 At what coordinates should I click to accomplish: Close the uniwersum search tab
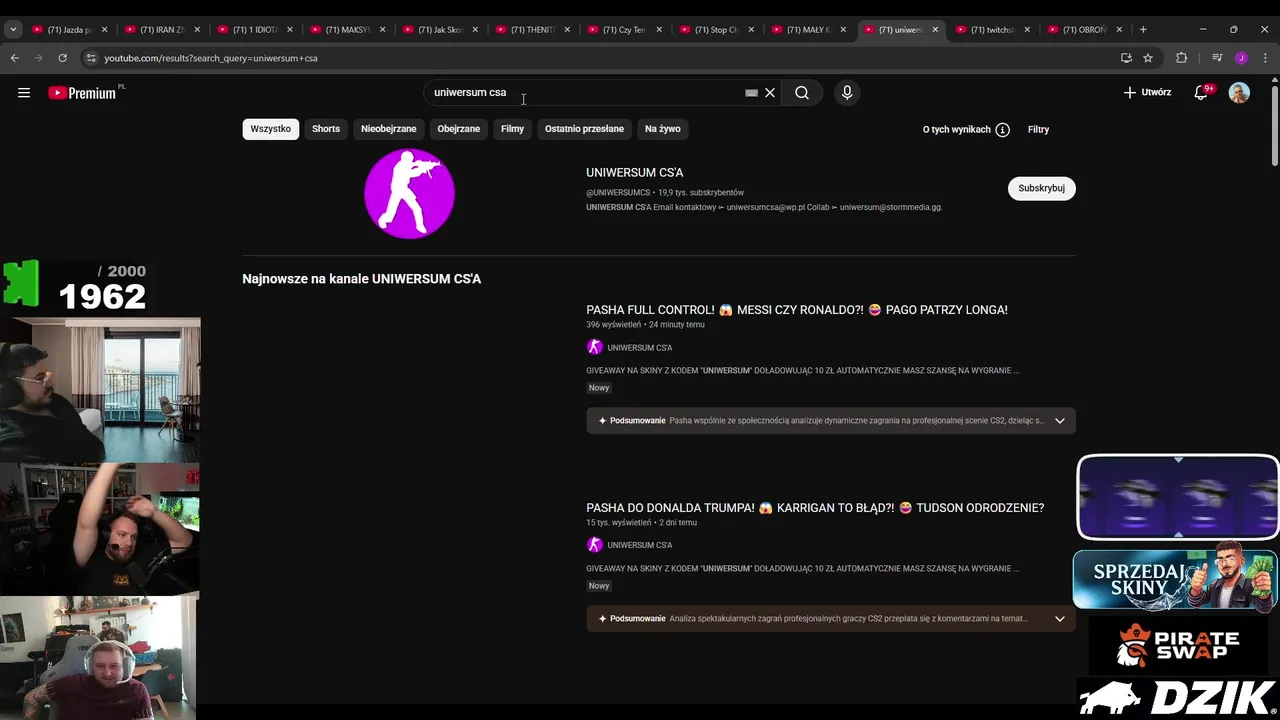click(x=935, y=30)
